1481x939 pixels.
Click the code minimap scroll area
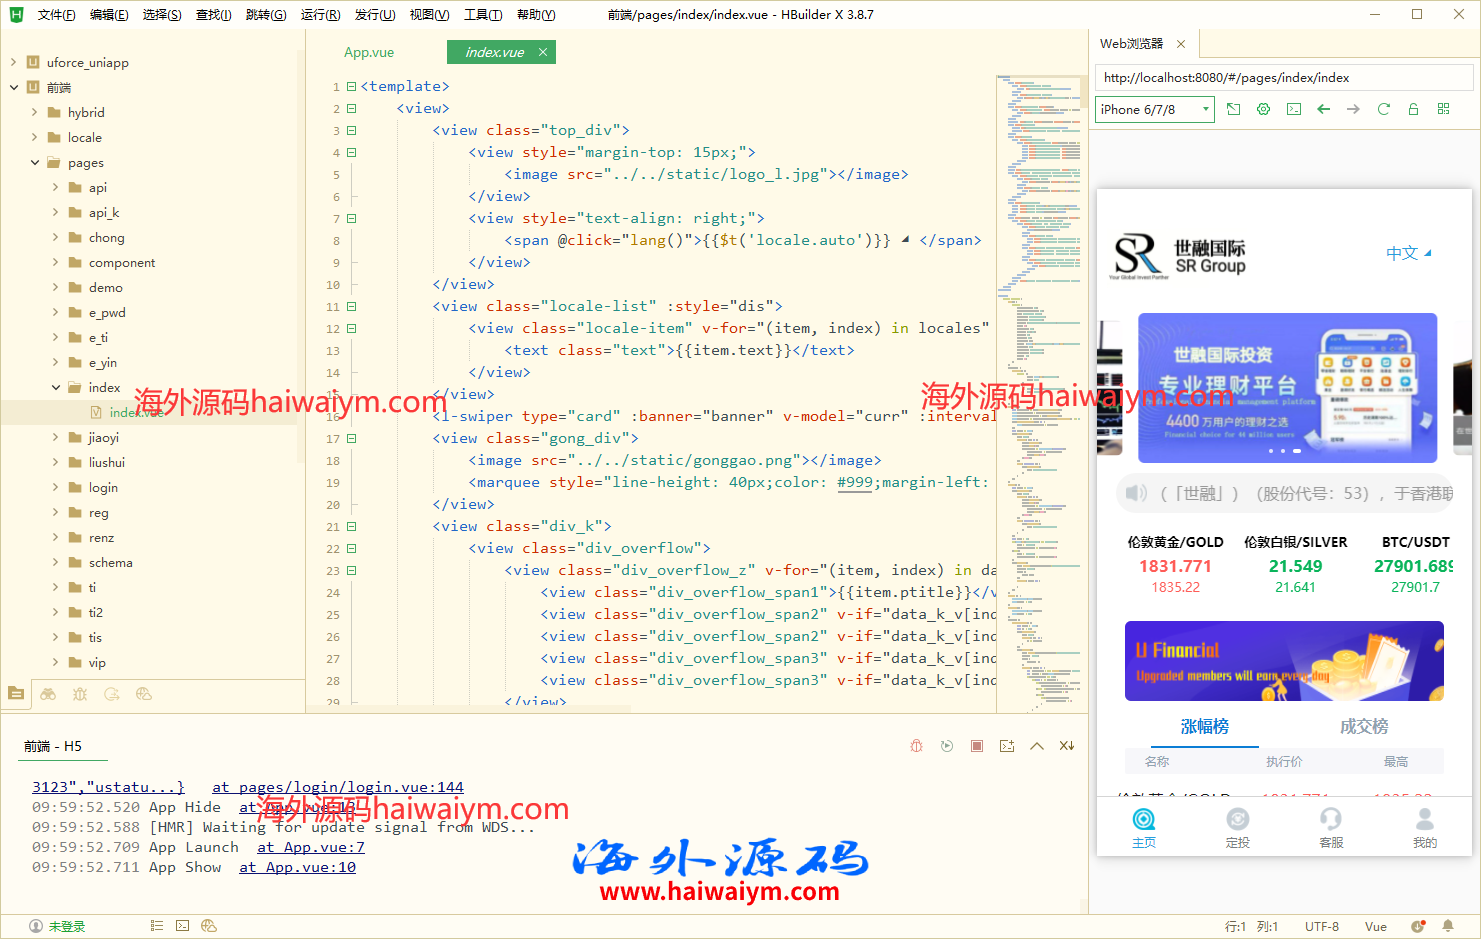(x=1040, y=400)
